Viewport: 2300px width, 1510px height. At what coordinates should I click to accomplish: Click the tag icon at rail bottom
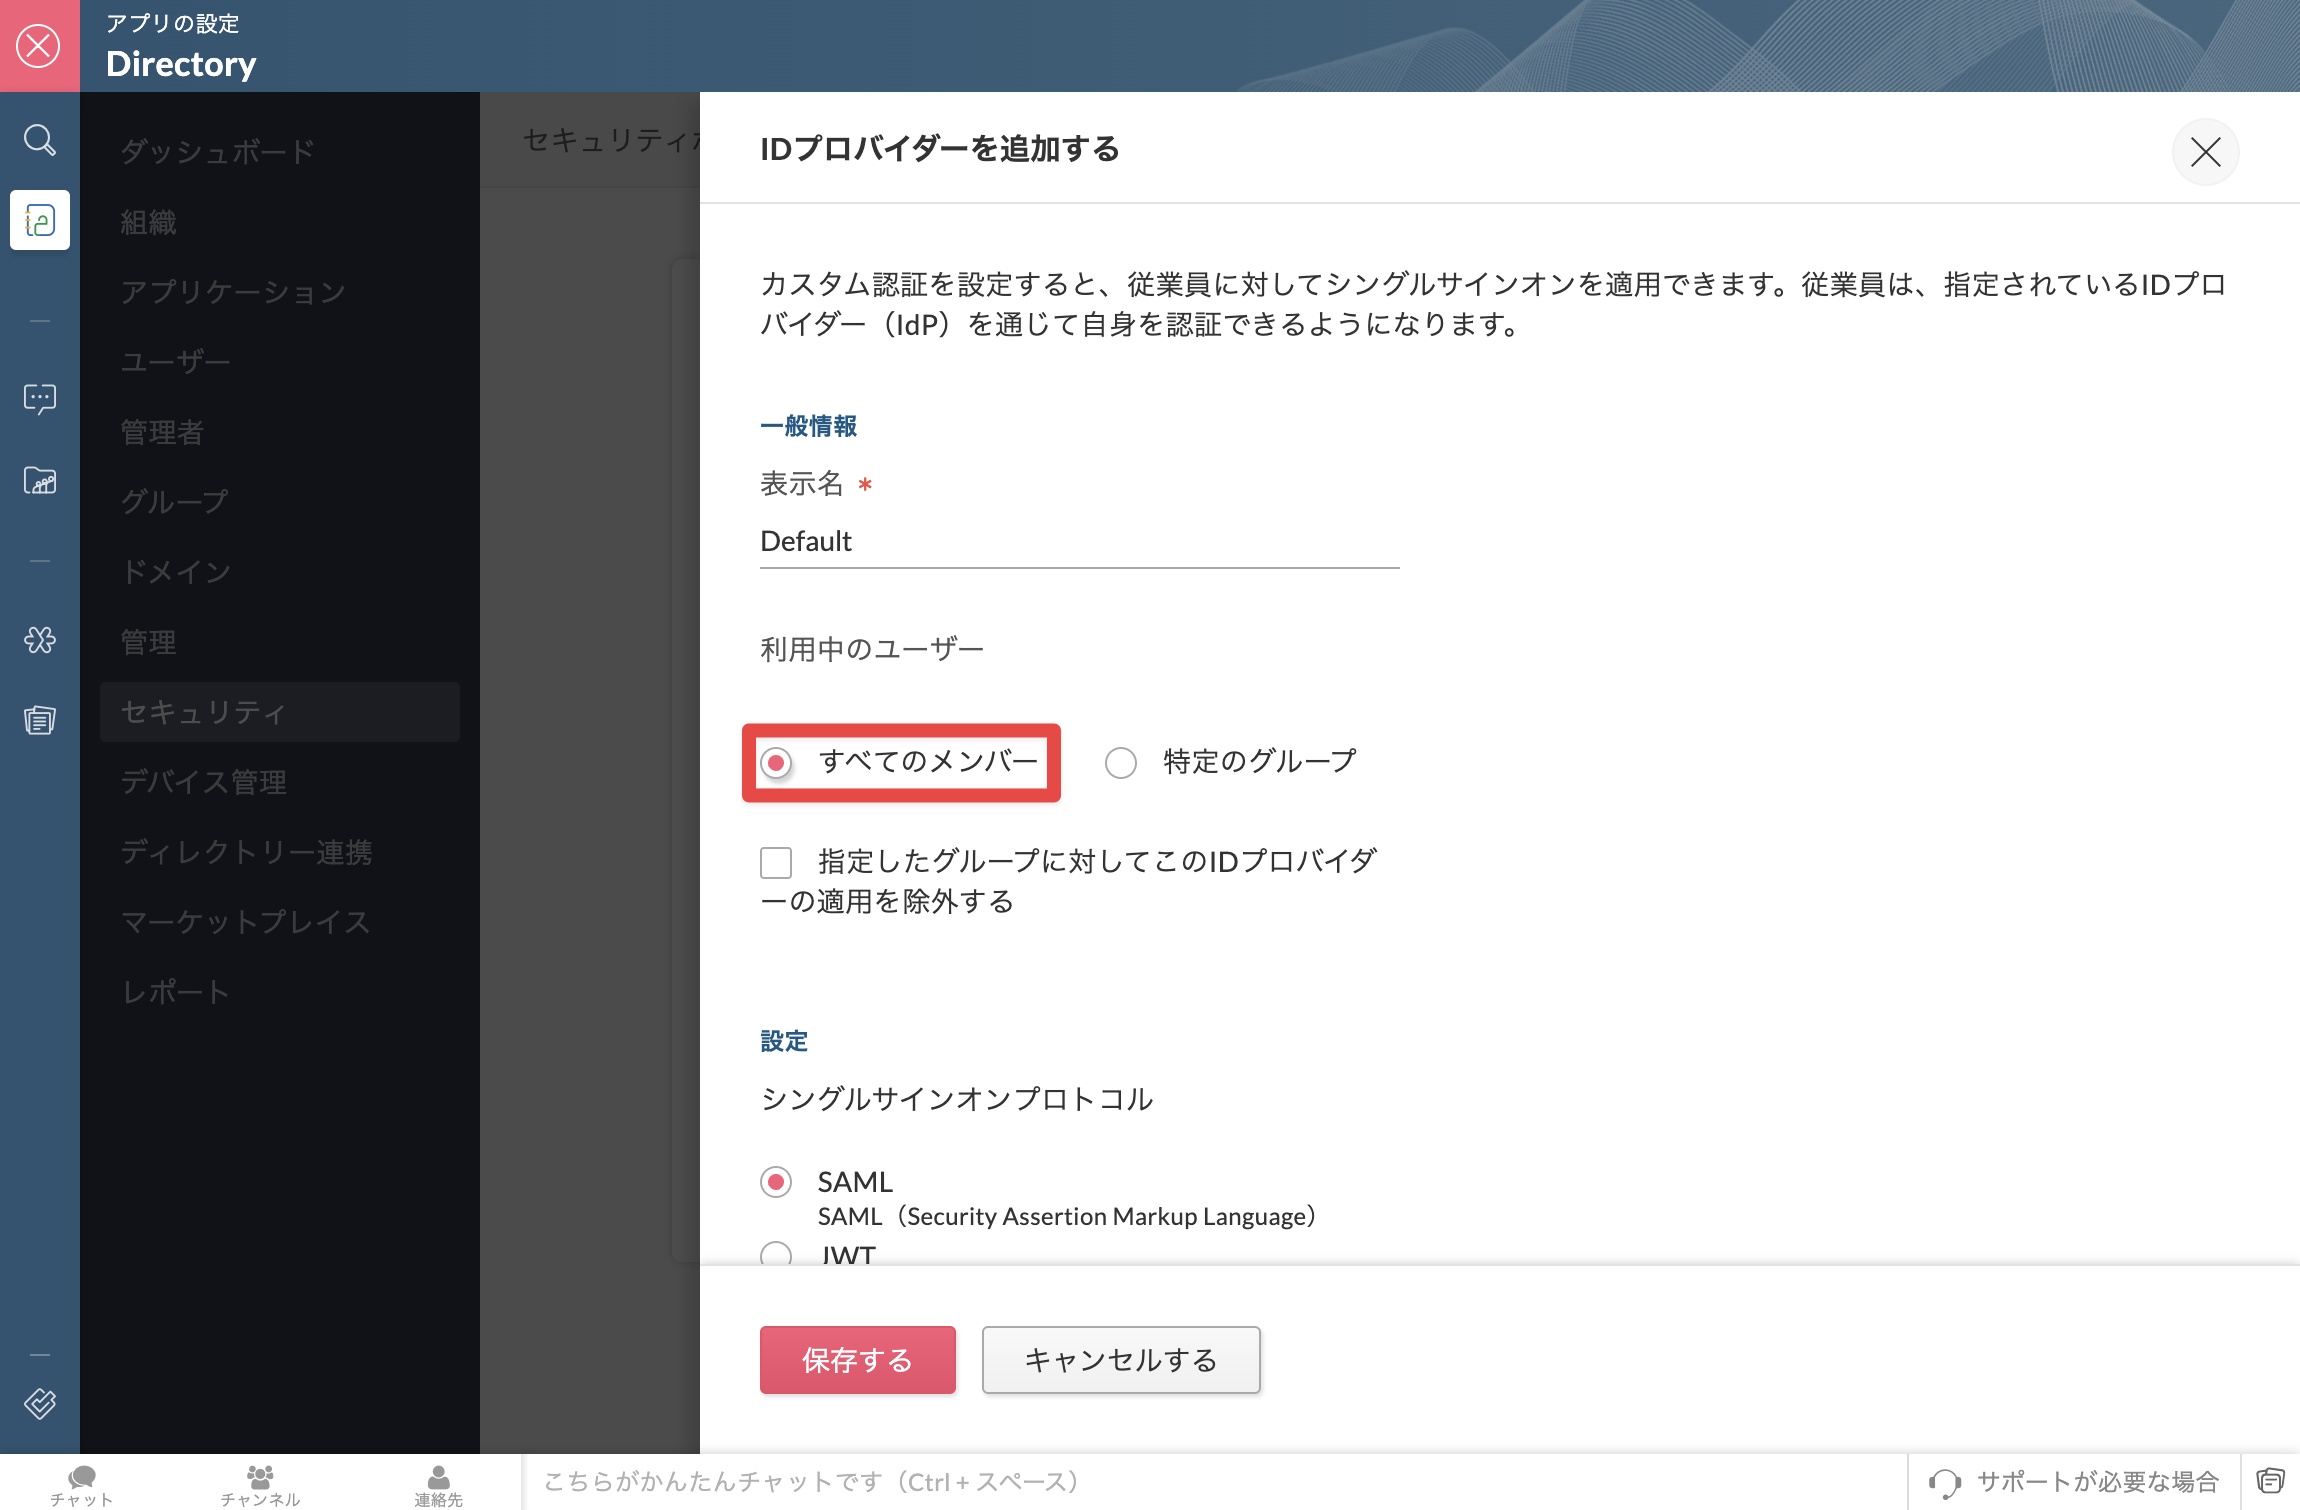click(40, 1404)
